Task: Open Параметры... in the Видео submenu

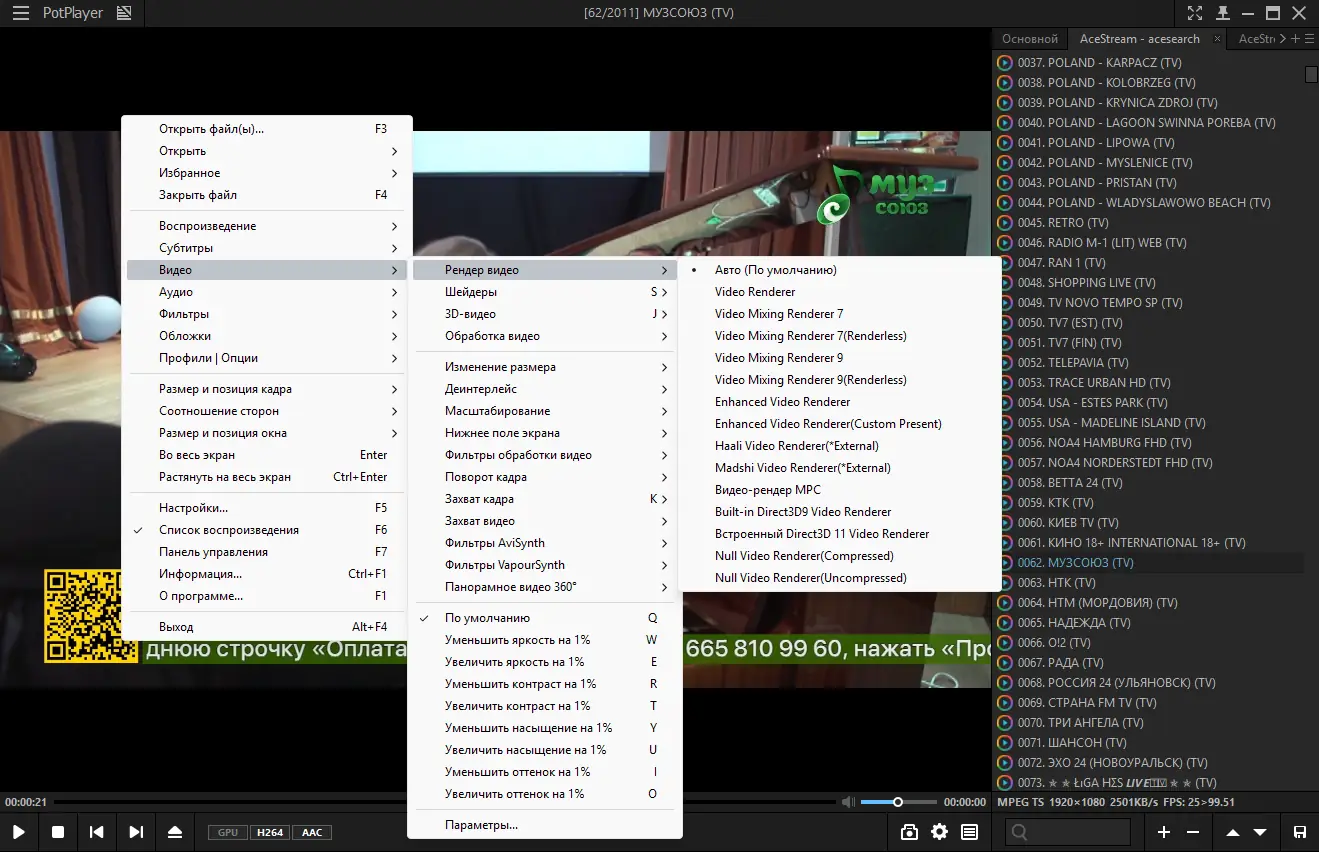Action: pos(545,825)
